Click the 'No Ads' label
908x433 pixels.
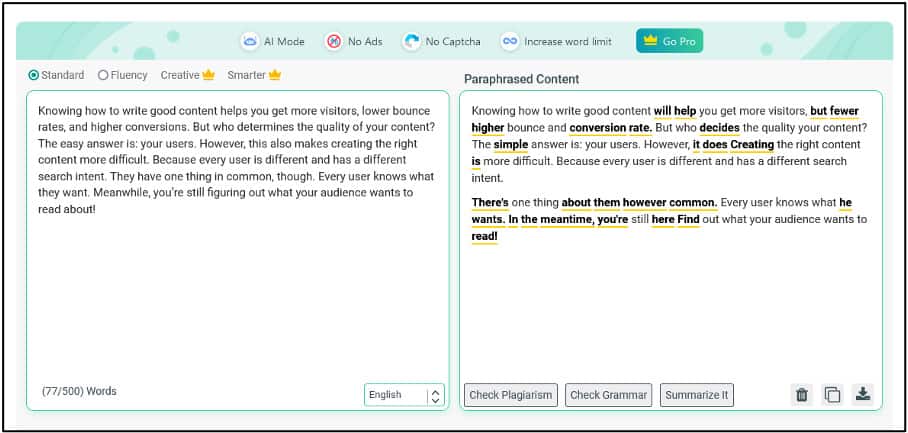click(365, 42)
